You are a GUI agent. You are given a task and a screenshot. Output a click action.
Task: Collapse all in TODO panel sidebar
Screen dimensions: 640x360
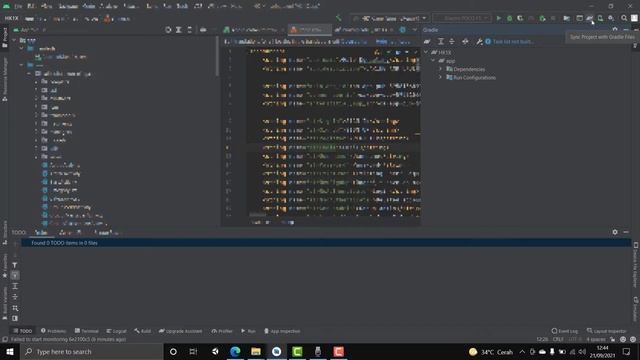15,297
